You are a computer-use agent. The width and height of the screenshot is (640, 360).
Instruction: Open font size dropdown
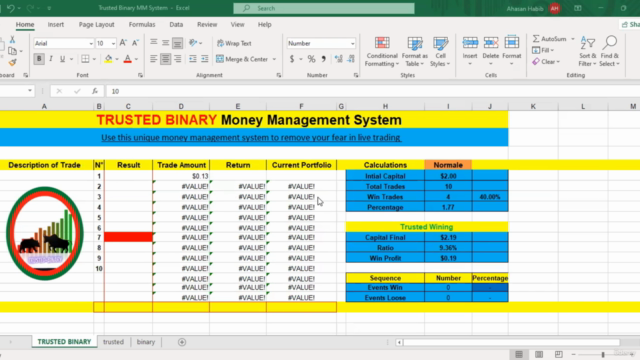click(x=113, y=43)
